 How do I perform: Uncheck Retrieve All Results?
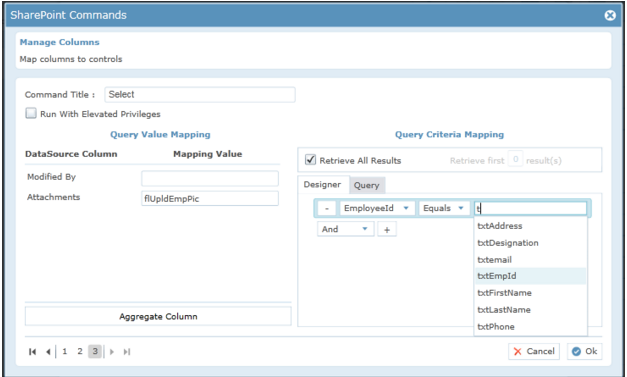click(x=310, y=160)
